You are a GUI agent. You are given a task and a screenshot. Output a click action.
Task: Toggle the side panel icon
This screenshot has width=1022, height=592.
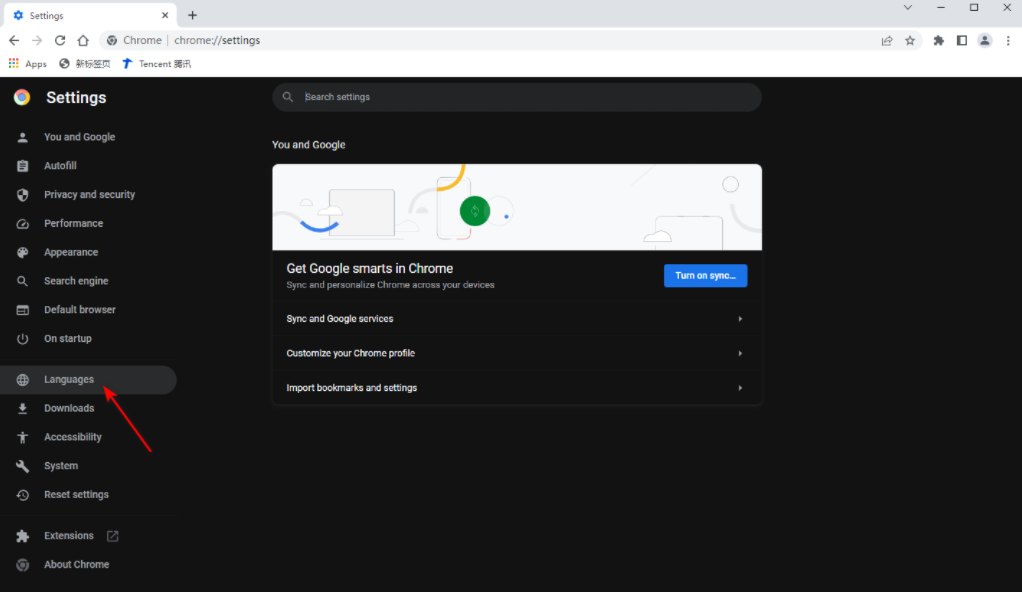[x=961, y=40]
